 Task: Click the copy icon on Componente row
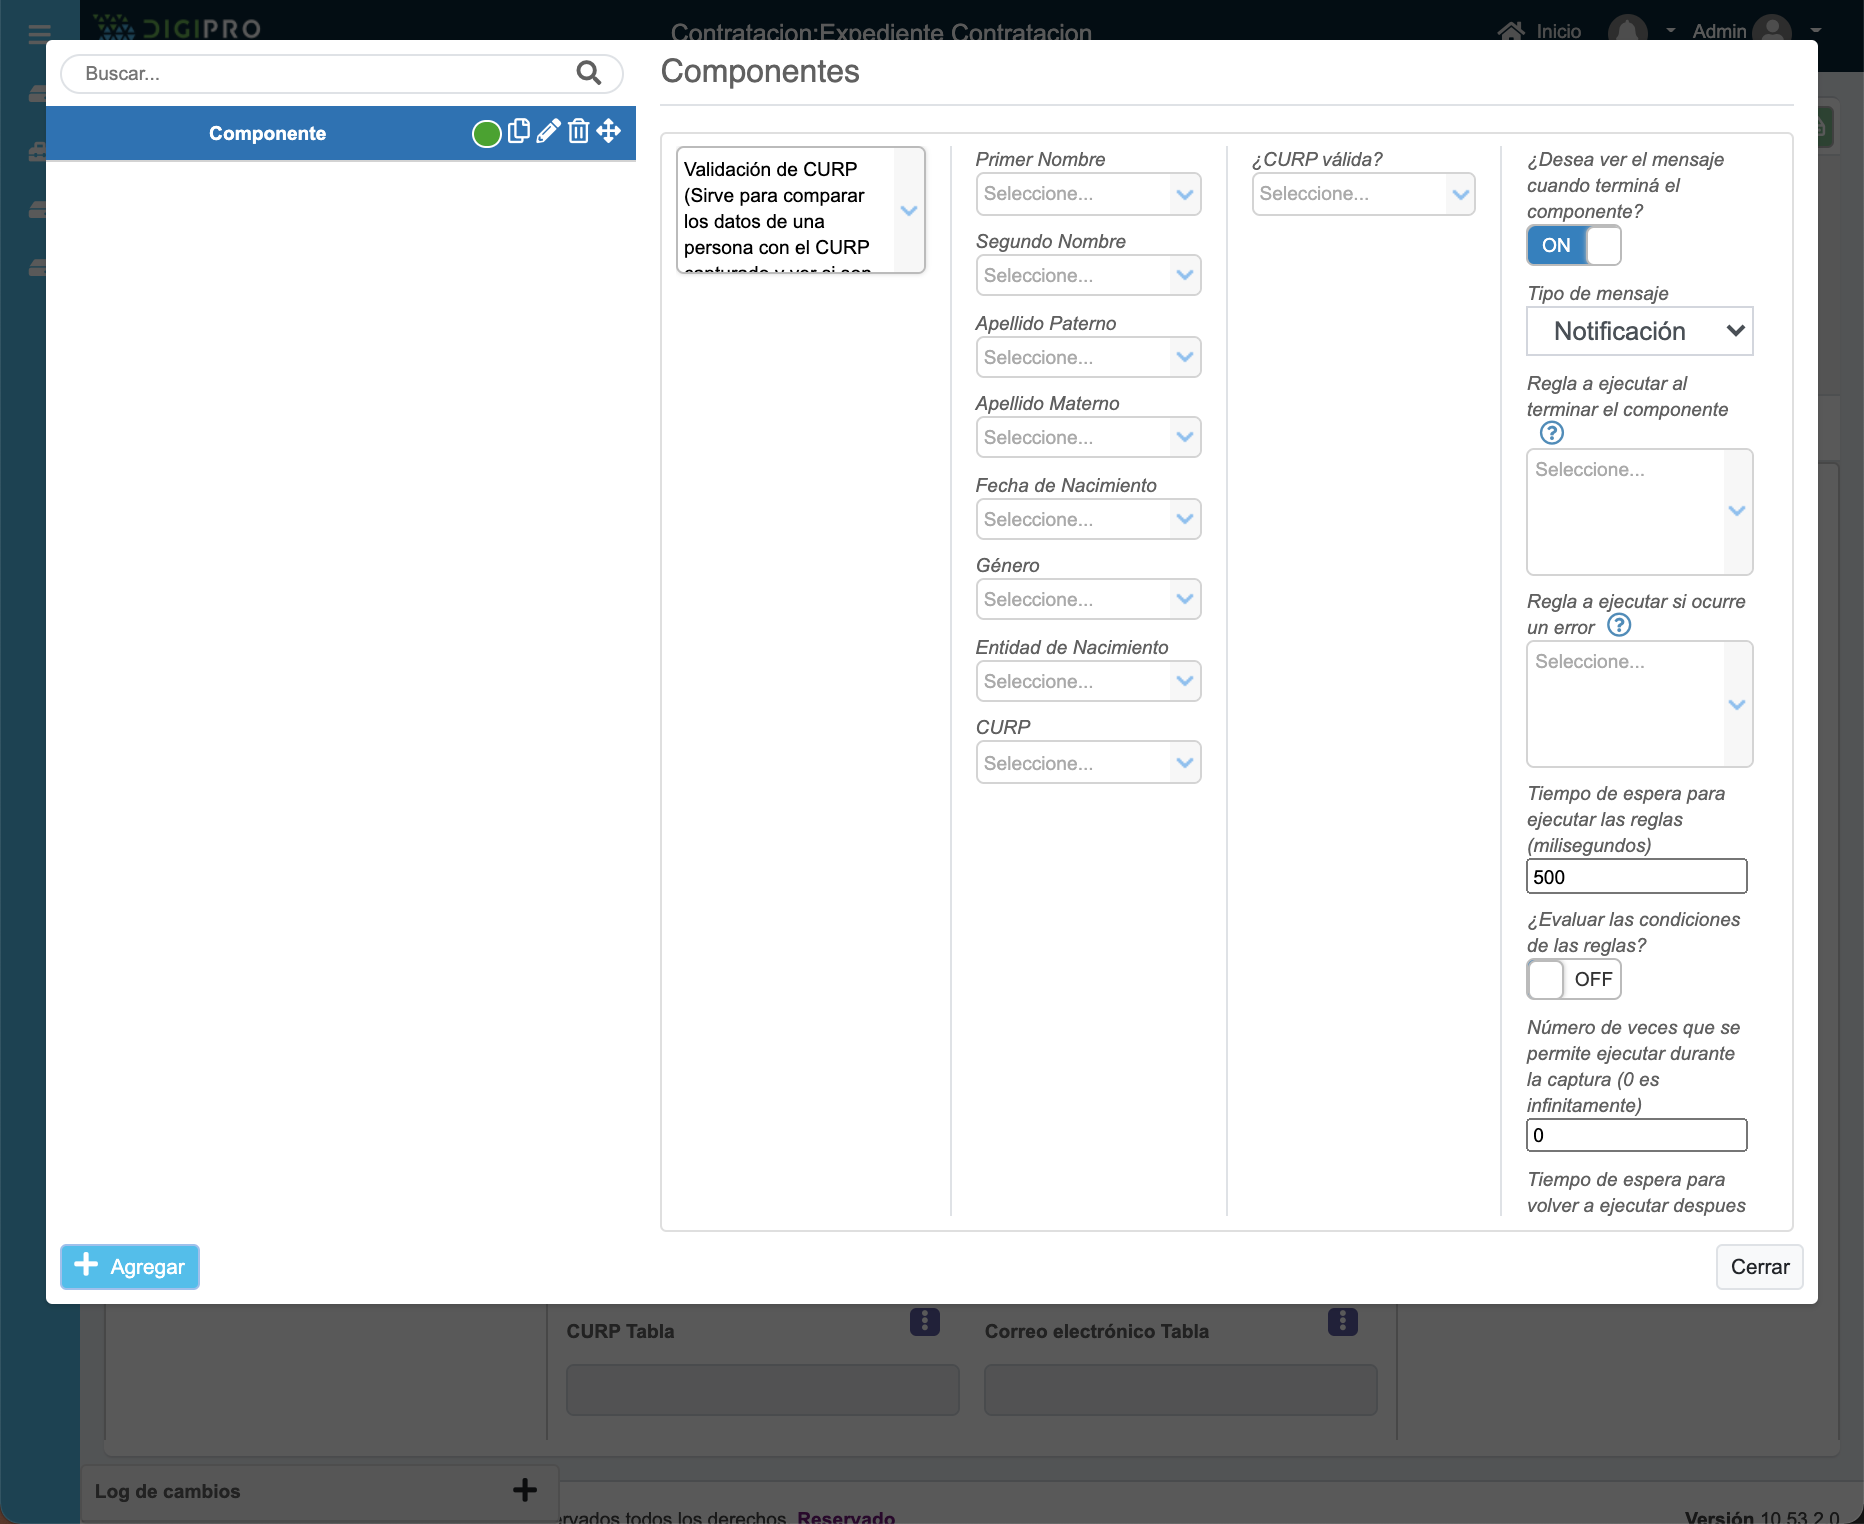[x=518, y=132]
